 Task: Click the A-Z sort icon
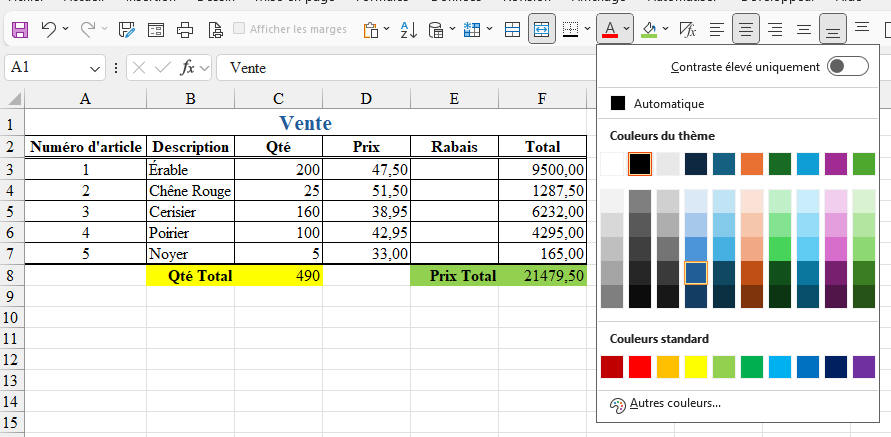[409, 29]
